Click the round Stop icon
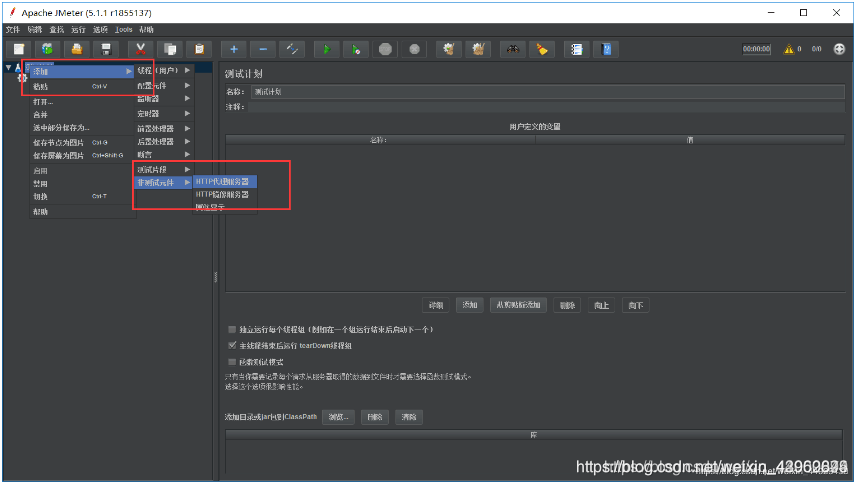 point(385,49)
